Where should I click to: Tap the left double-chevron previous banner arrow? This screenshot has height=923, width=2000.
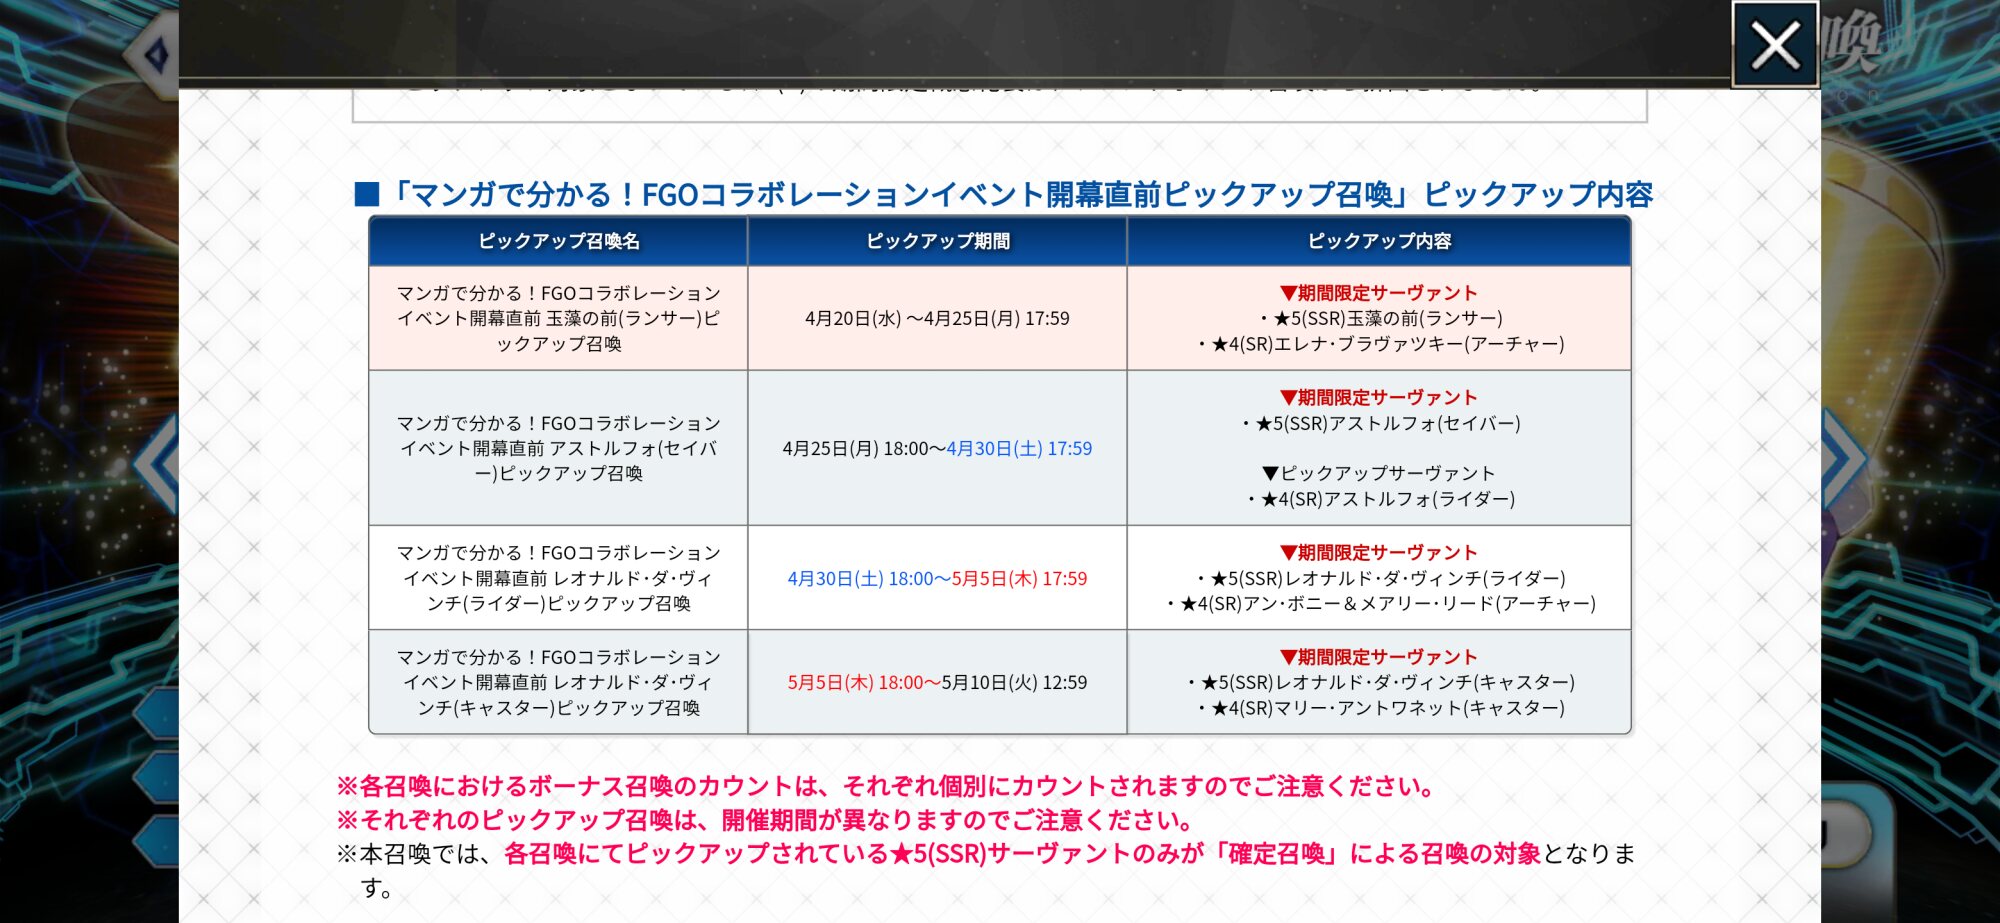pos(158,464)
